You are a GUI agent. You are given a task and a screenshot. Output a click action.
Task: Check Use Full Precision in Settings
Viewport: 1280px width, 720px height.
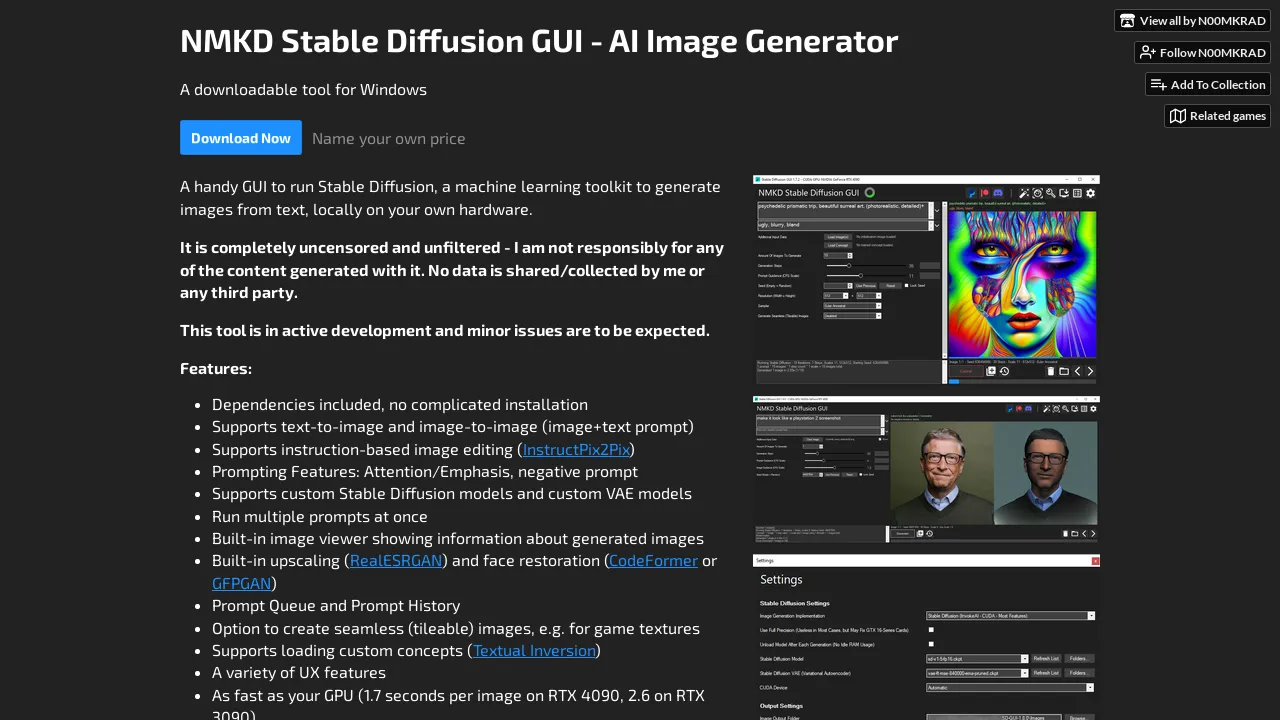931,629
